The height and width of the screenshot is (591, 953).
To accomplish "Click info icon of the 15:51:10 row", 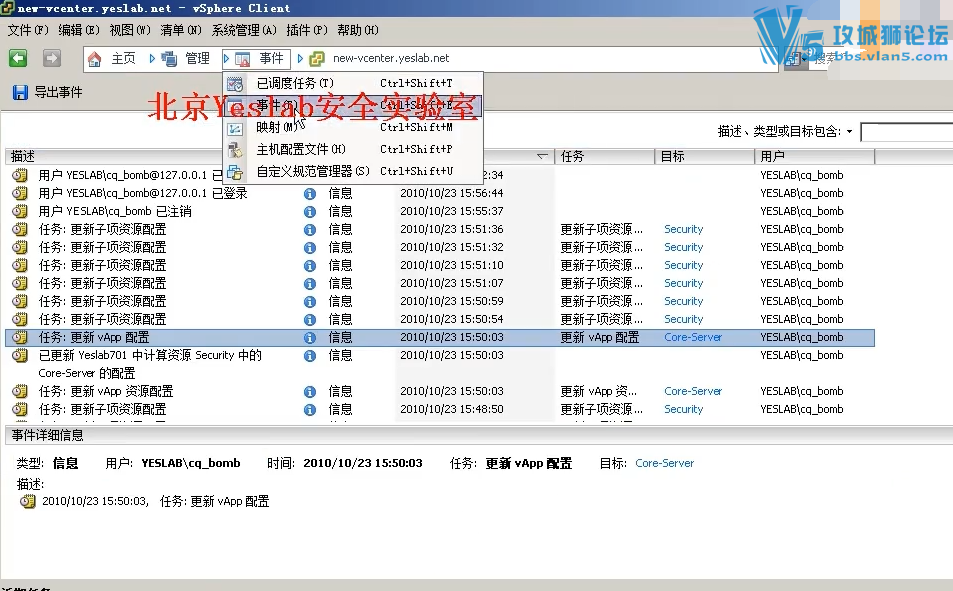I will (x=310, y=266).
